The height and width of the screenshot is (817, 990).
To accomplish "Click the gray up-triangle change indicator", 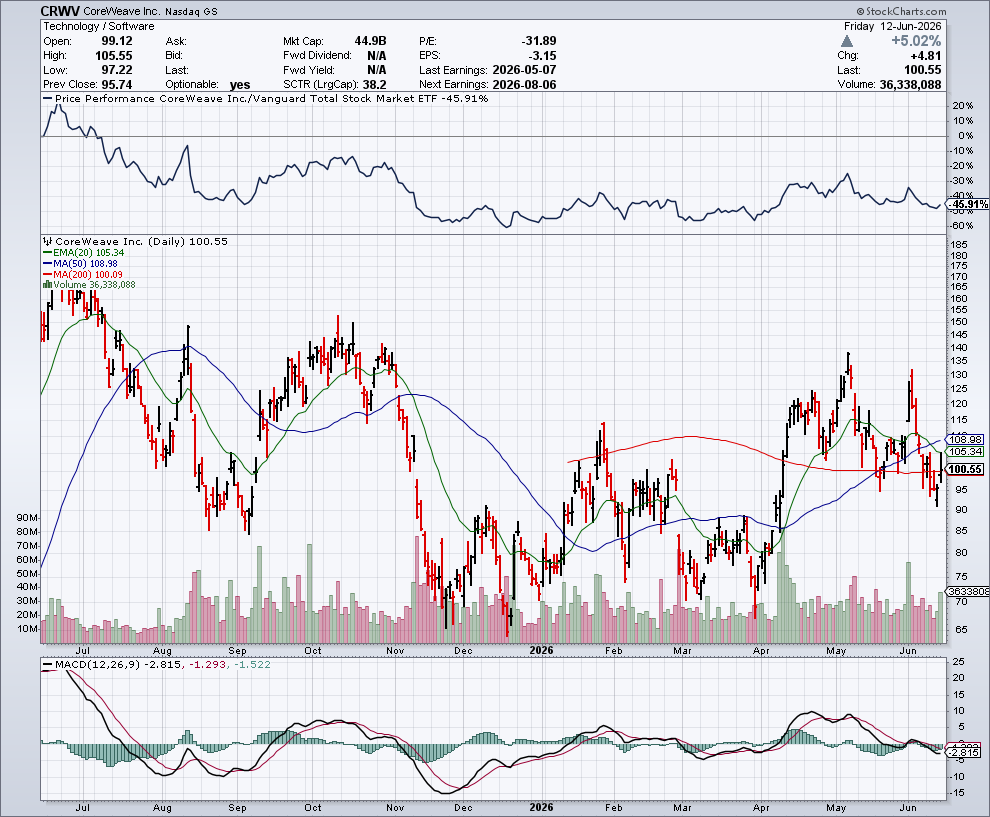I will pos(847,41).
